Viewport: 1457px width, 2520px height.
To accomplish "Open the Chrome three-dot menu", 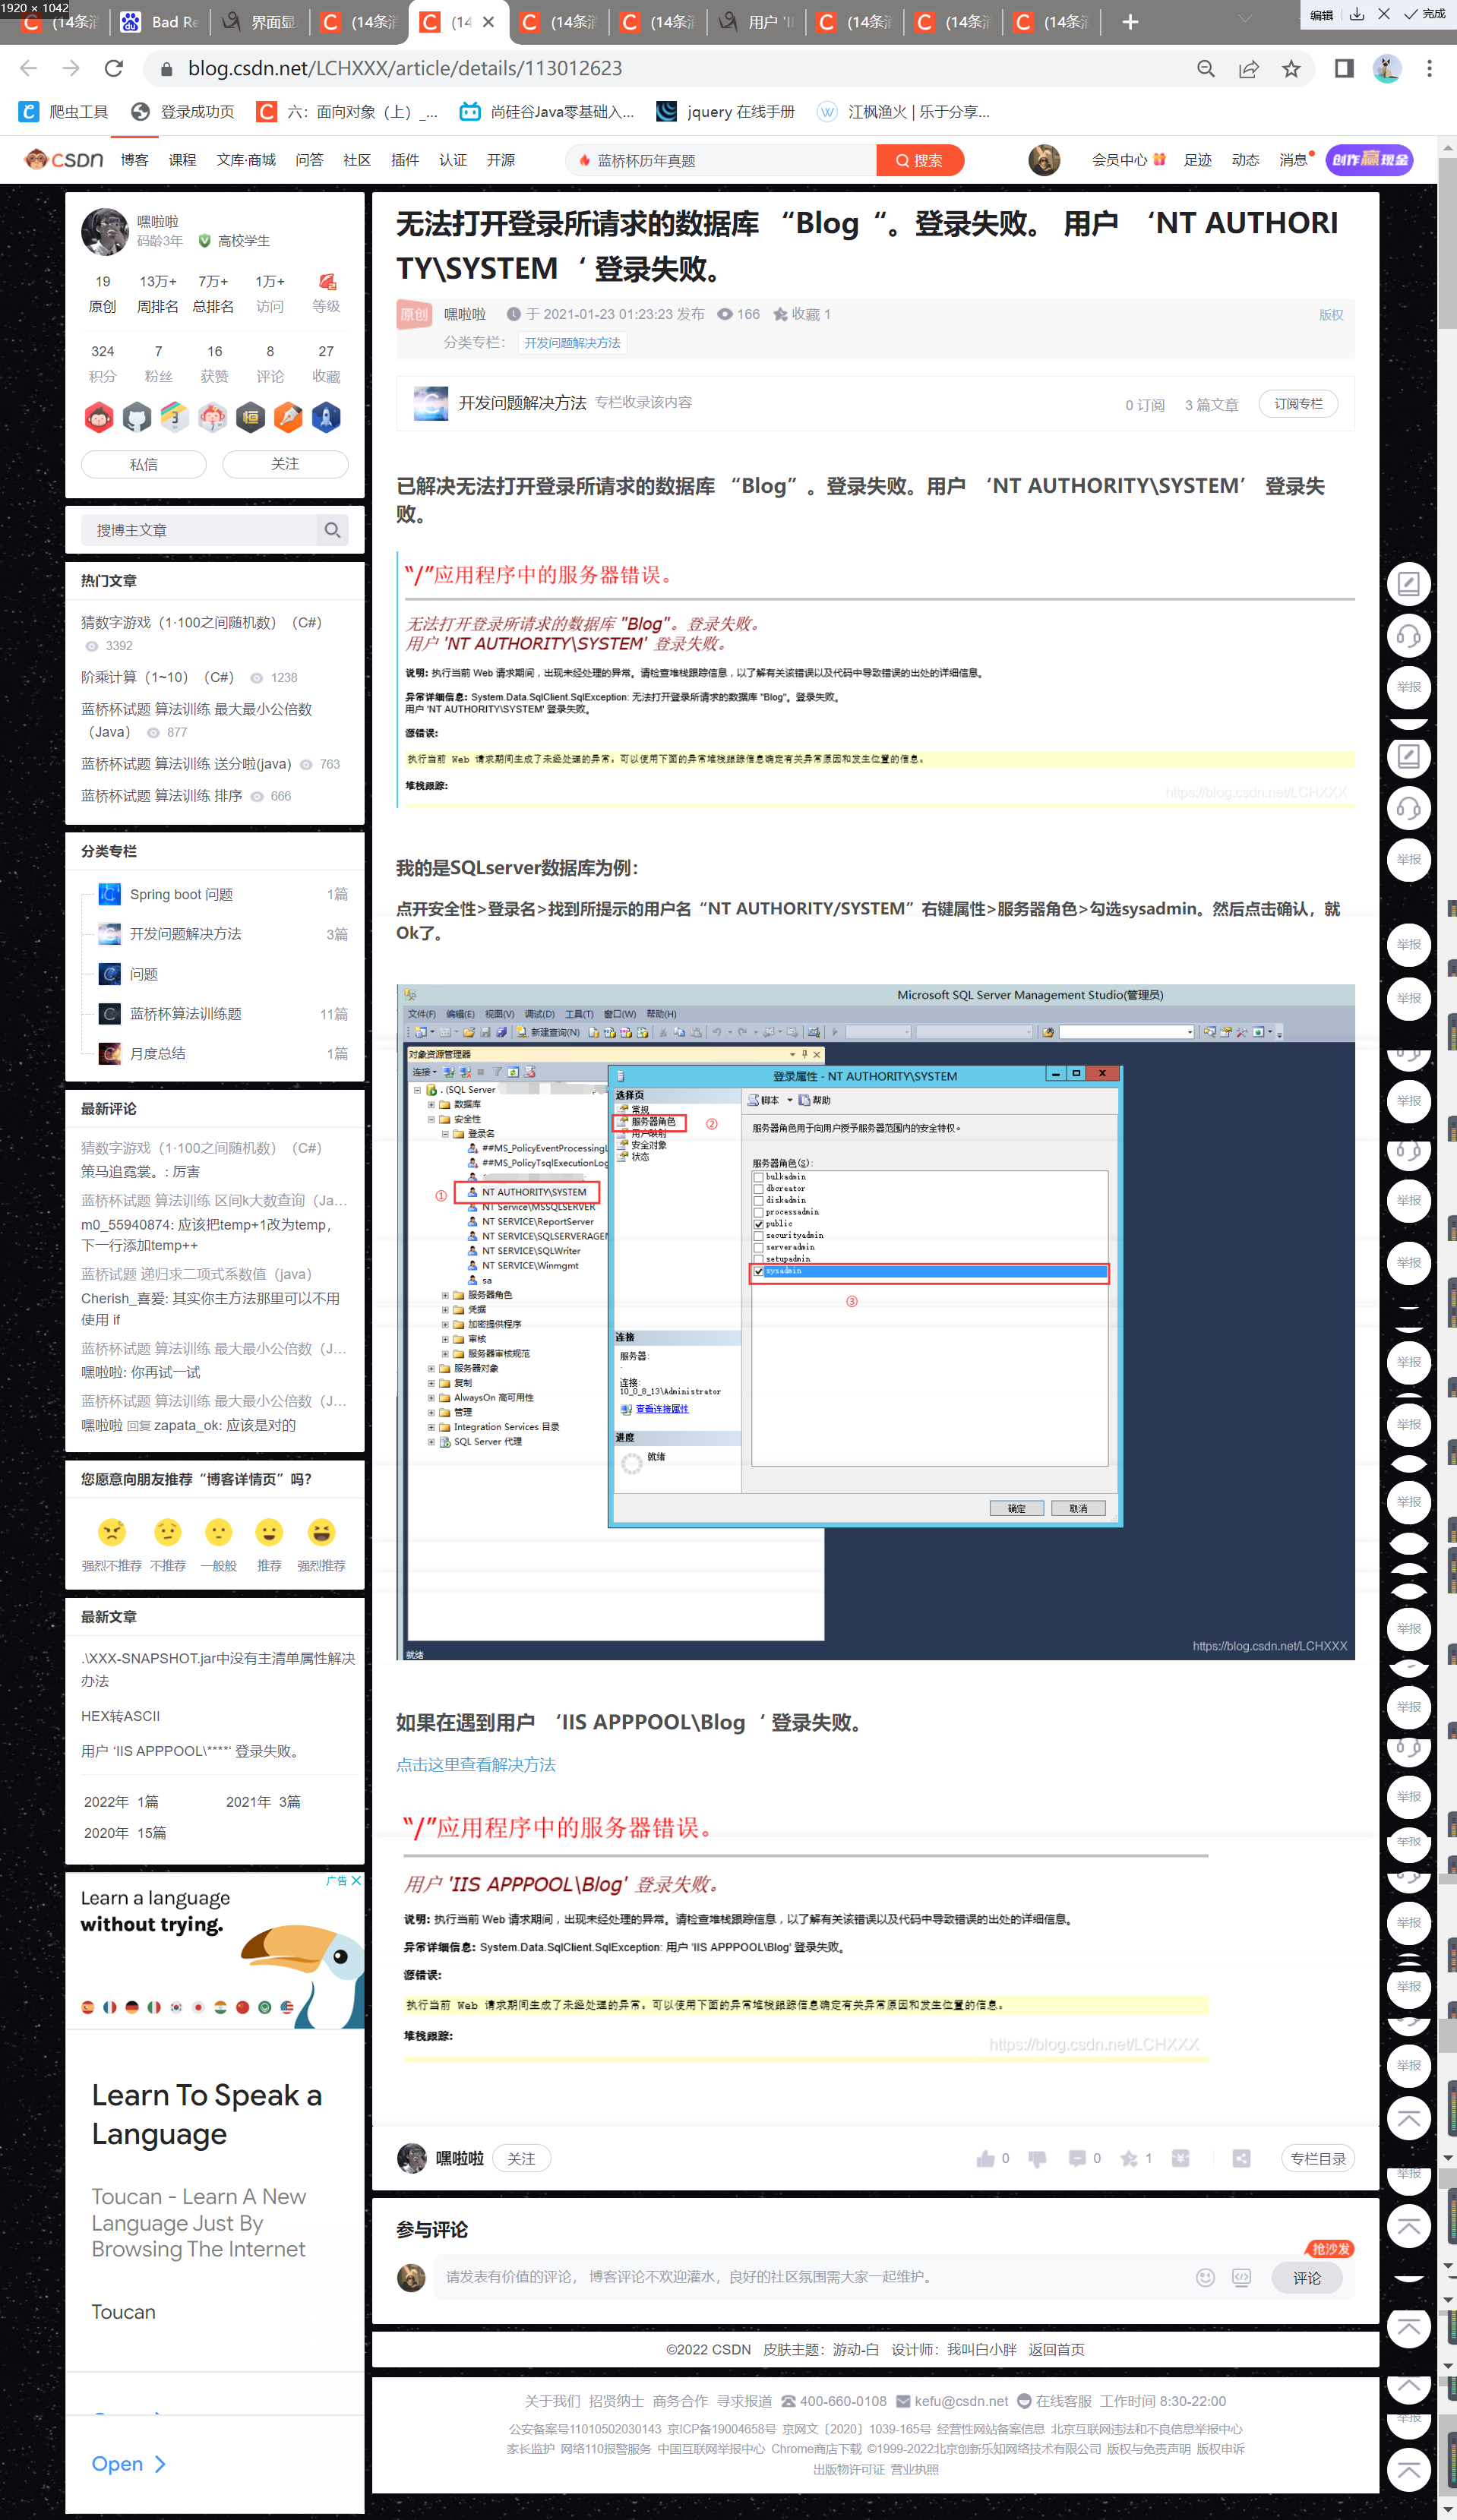I will 1429,68.
